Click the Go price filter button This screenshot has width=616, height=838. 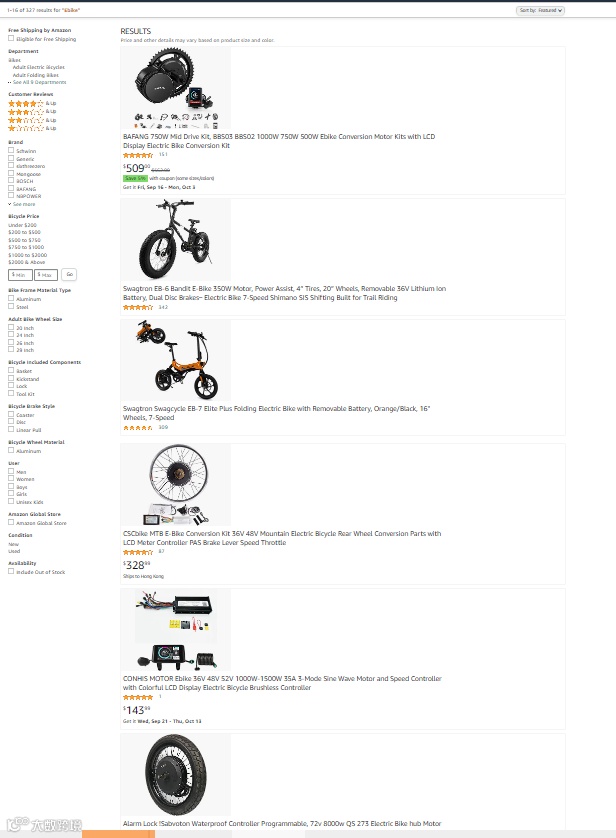69,274
